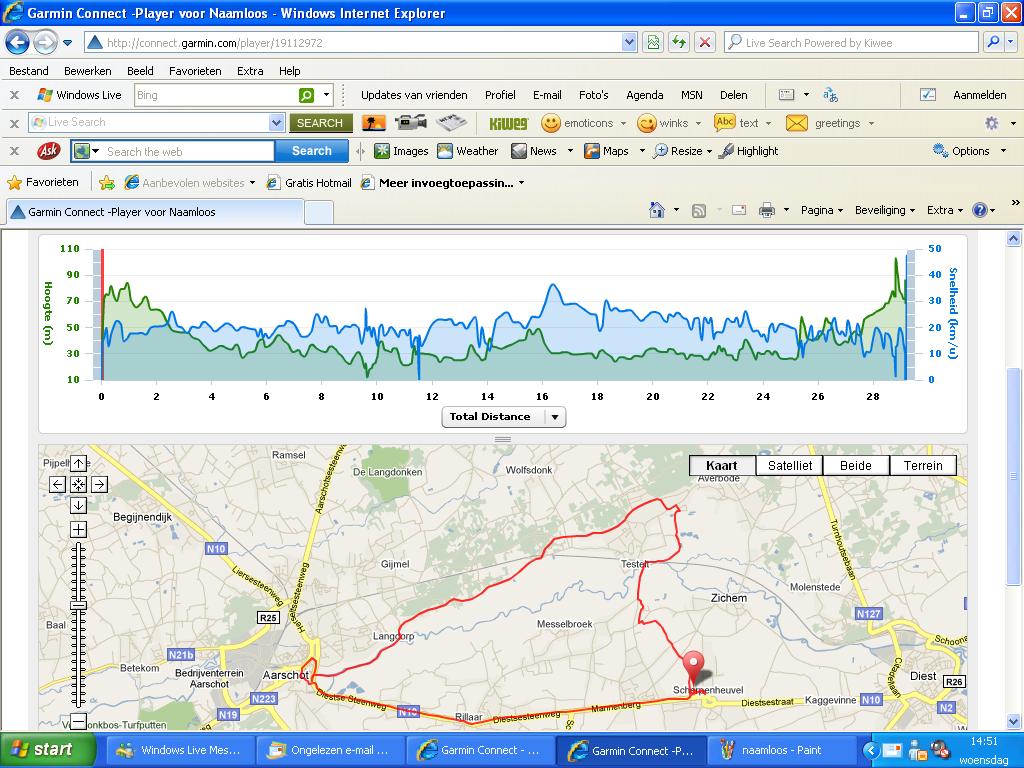Image resolution: width=1024 pixels, height=768 pixels.
Task: Open the Kiwee winks smiley
Action: pyautogui.click(x=647, y=123)
